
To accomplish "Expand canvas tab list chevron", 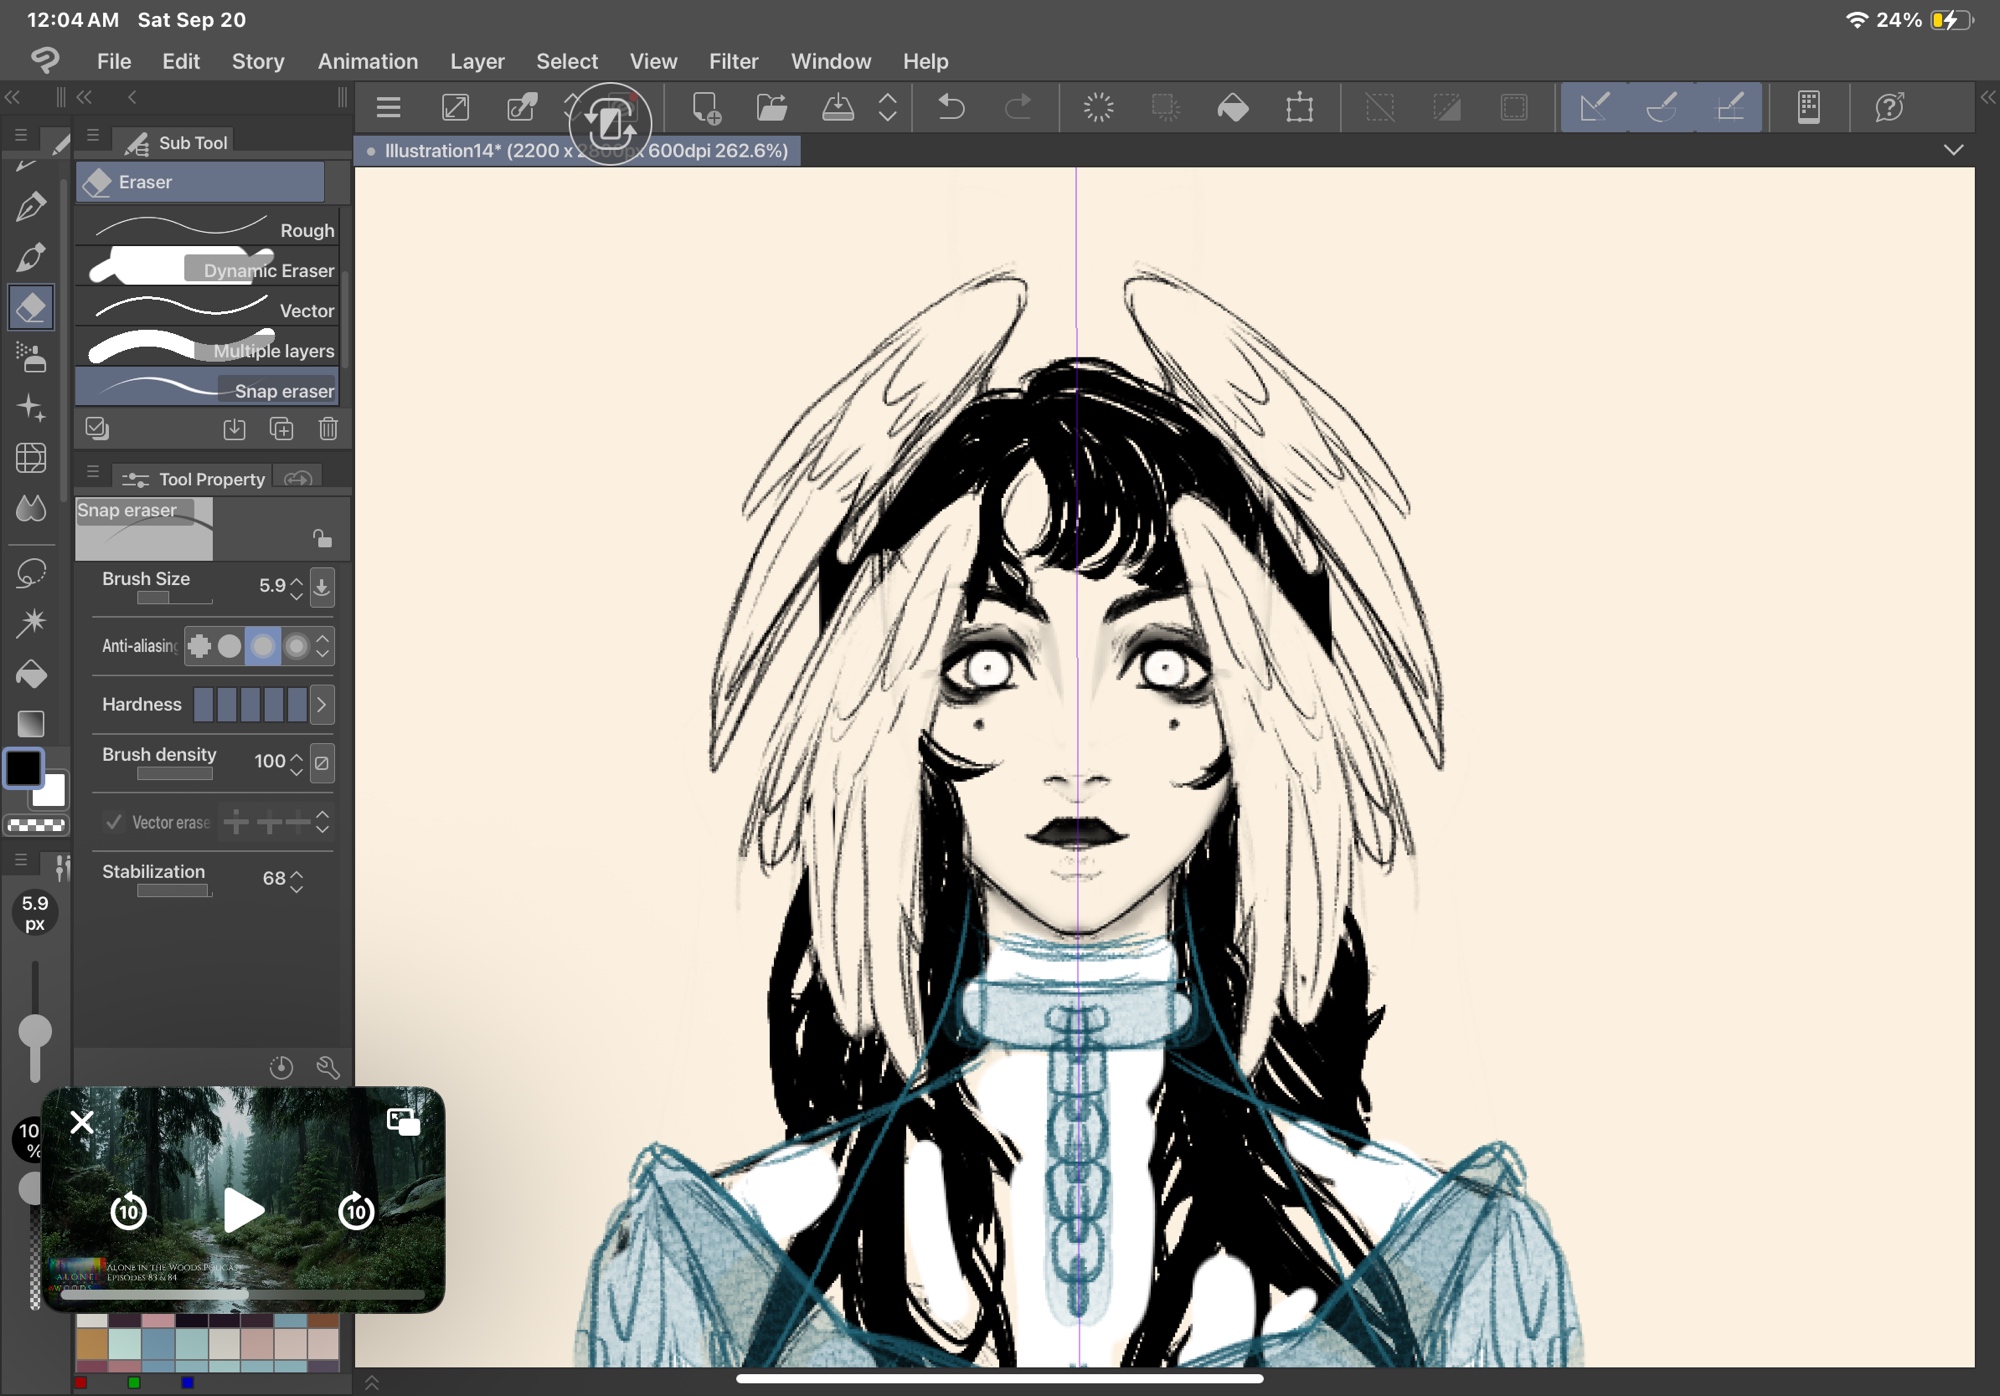I will tap(1953, 150).
